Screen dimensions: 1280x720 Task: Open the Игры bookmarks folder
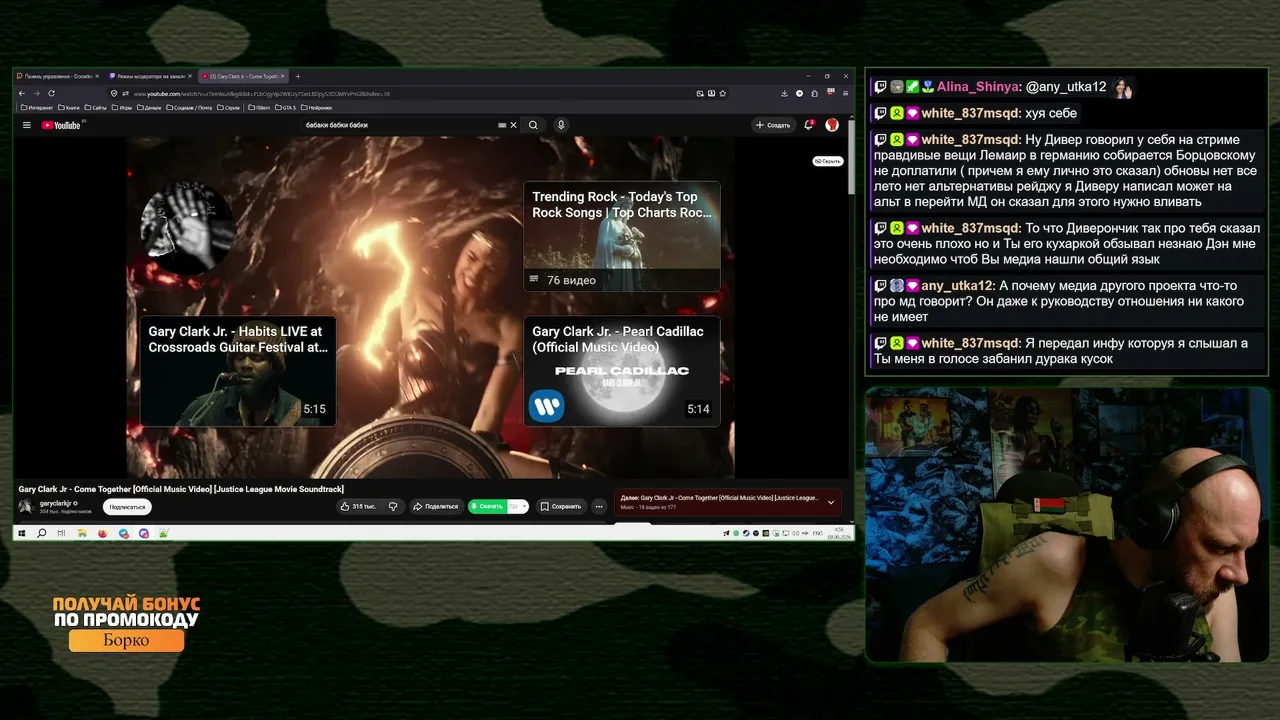click(x=122, y=107)
